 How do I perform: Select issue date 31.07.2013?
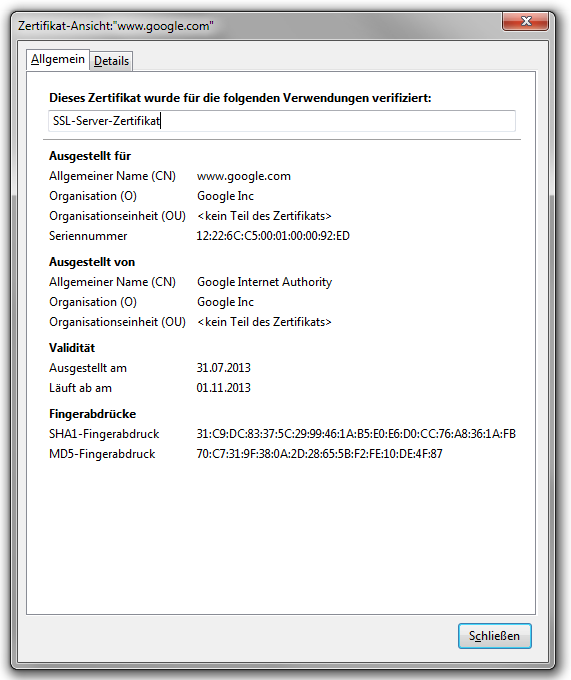pyautogui.click(x=223, y=368)
